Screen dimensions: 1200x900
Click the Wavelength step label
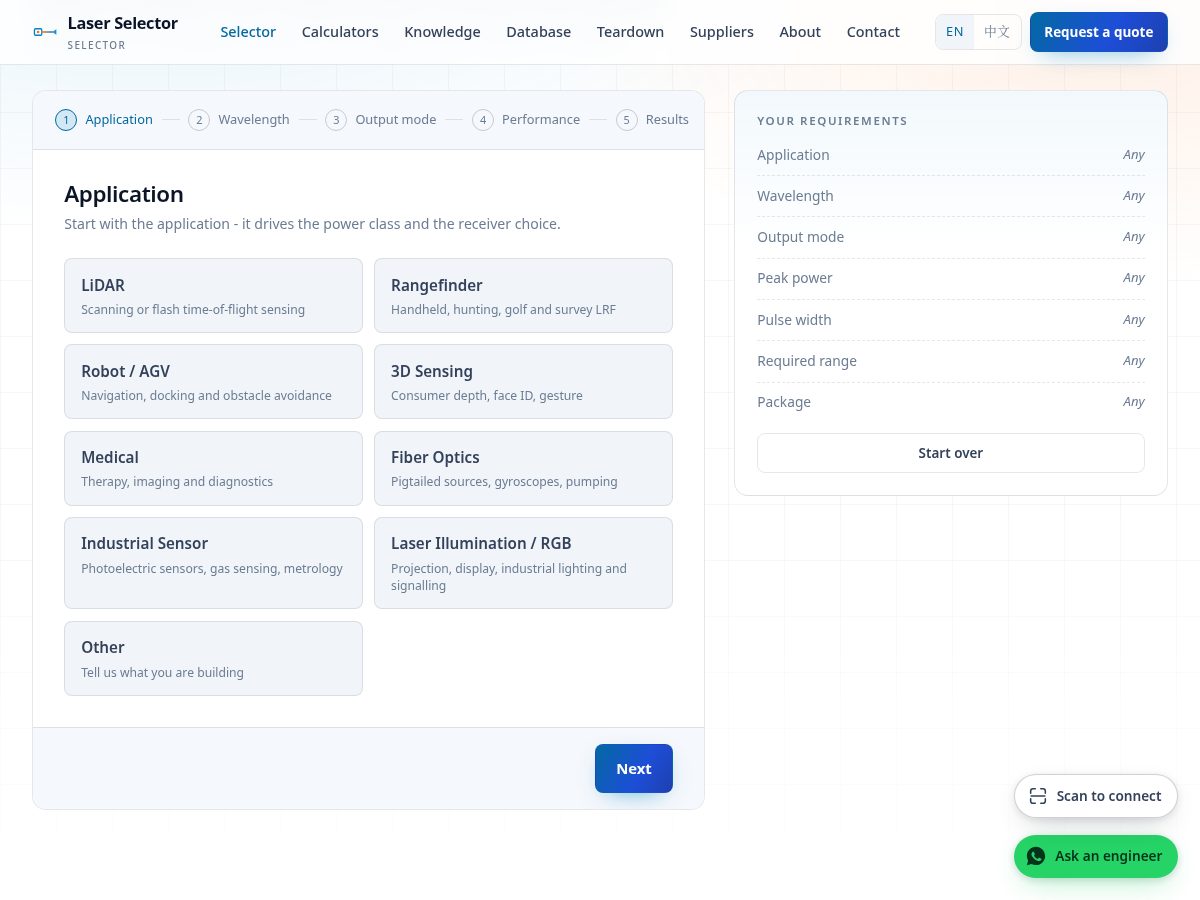254,120
